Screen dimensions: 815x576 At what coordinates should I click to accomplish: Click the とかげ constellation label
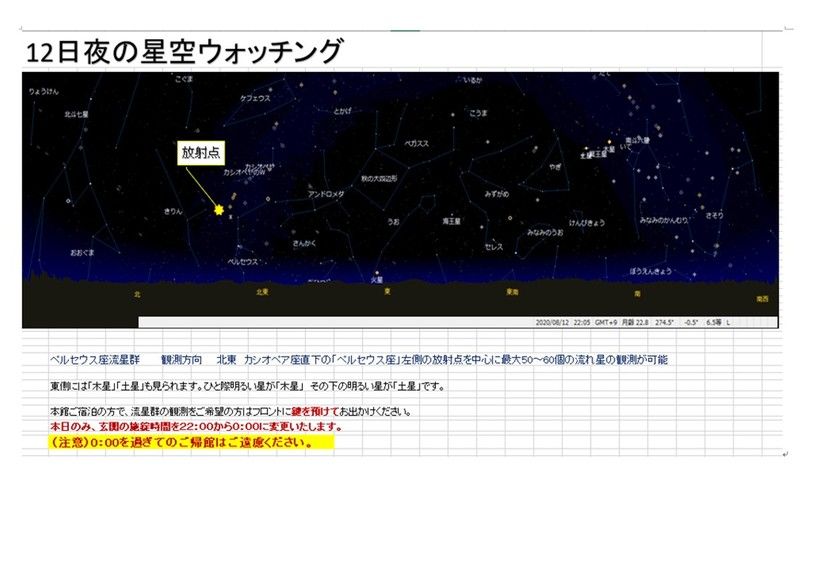pos(342,111)
